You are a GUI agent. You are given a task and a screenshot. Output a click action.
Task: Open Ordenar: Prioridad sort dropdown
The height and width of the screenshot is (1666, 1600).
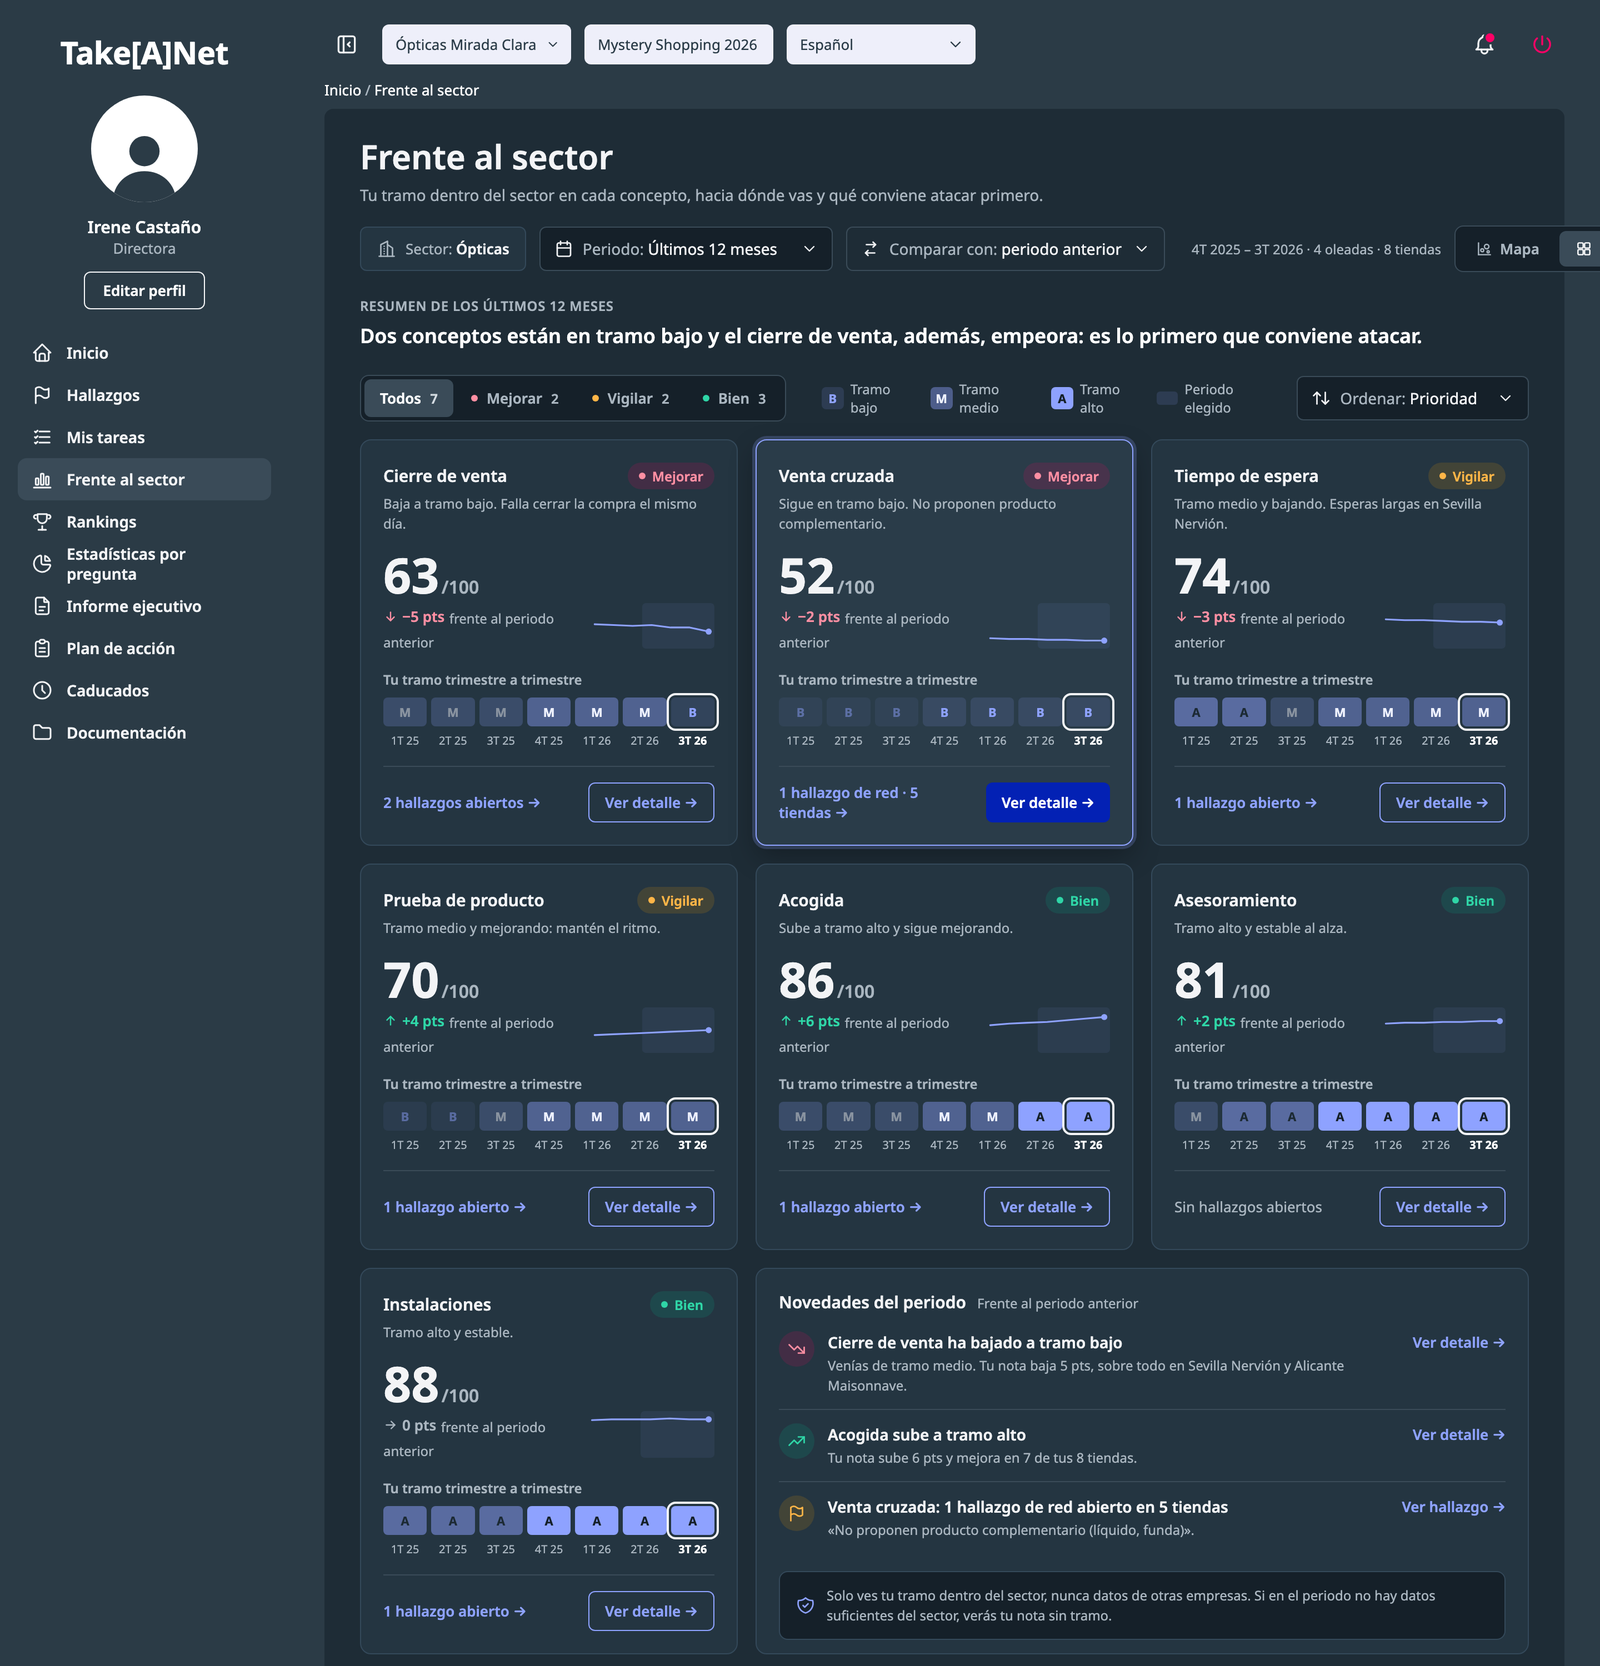click(1412, 399)
